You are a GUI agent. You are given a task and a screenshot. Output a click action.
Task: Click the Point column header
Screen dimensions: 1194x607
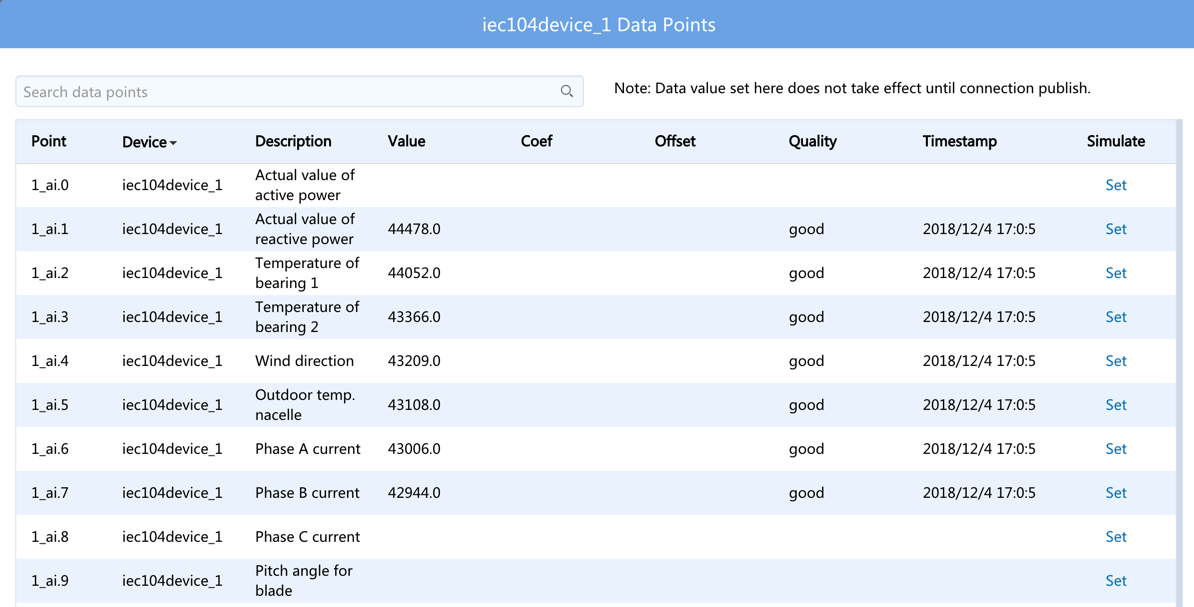(49, 141)
